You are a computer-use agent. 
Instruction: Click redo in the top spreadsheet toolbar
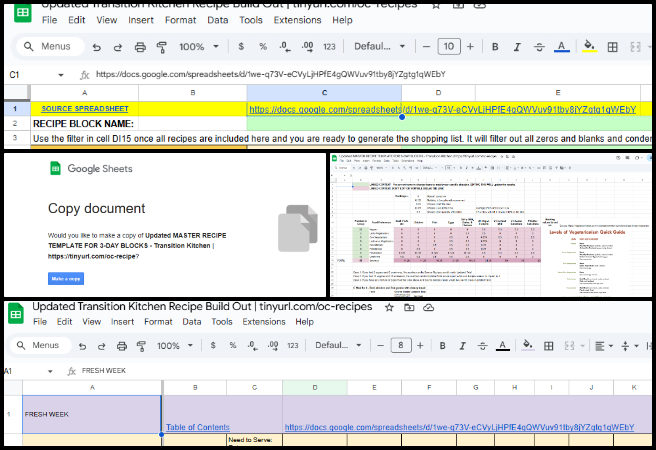click(118, 47)
